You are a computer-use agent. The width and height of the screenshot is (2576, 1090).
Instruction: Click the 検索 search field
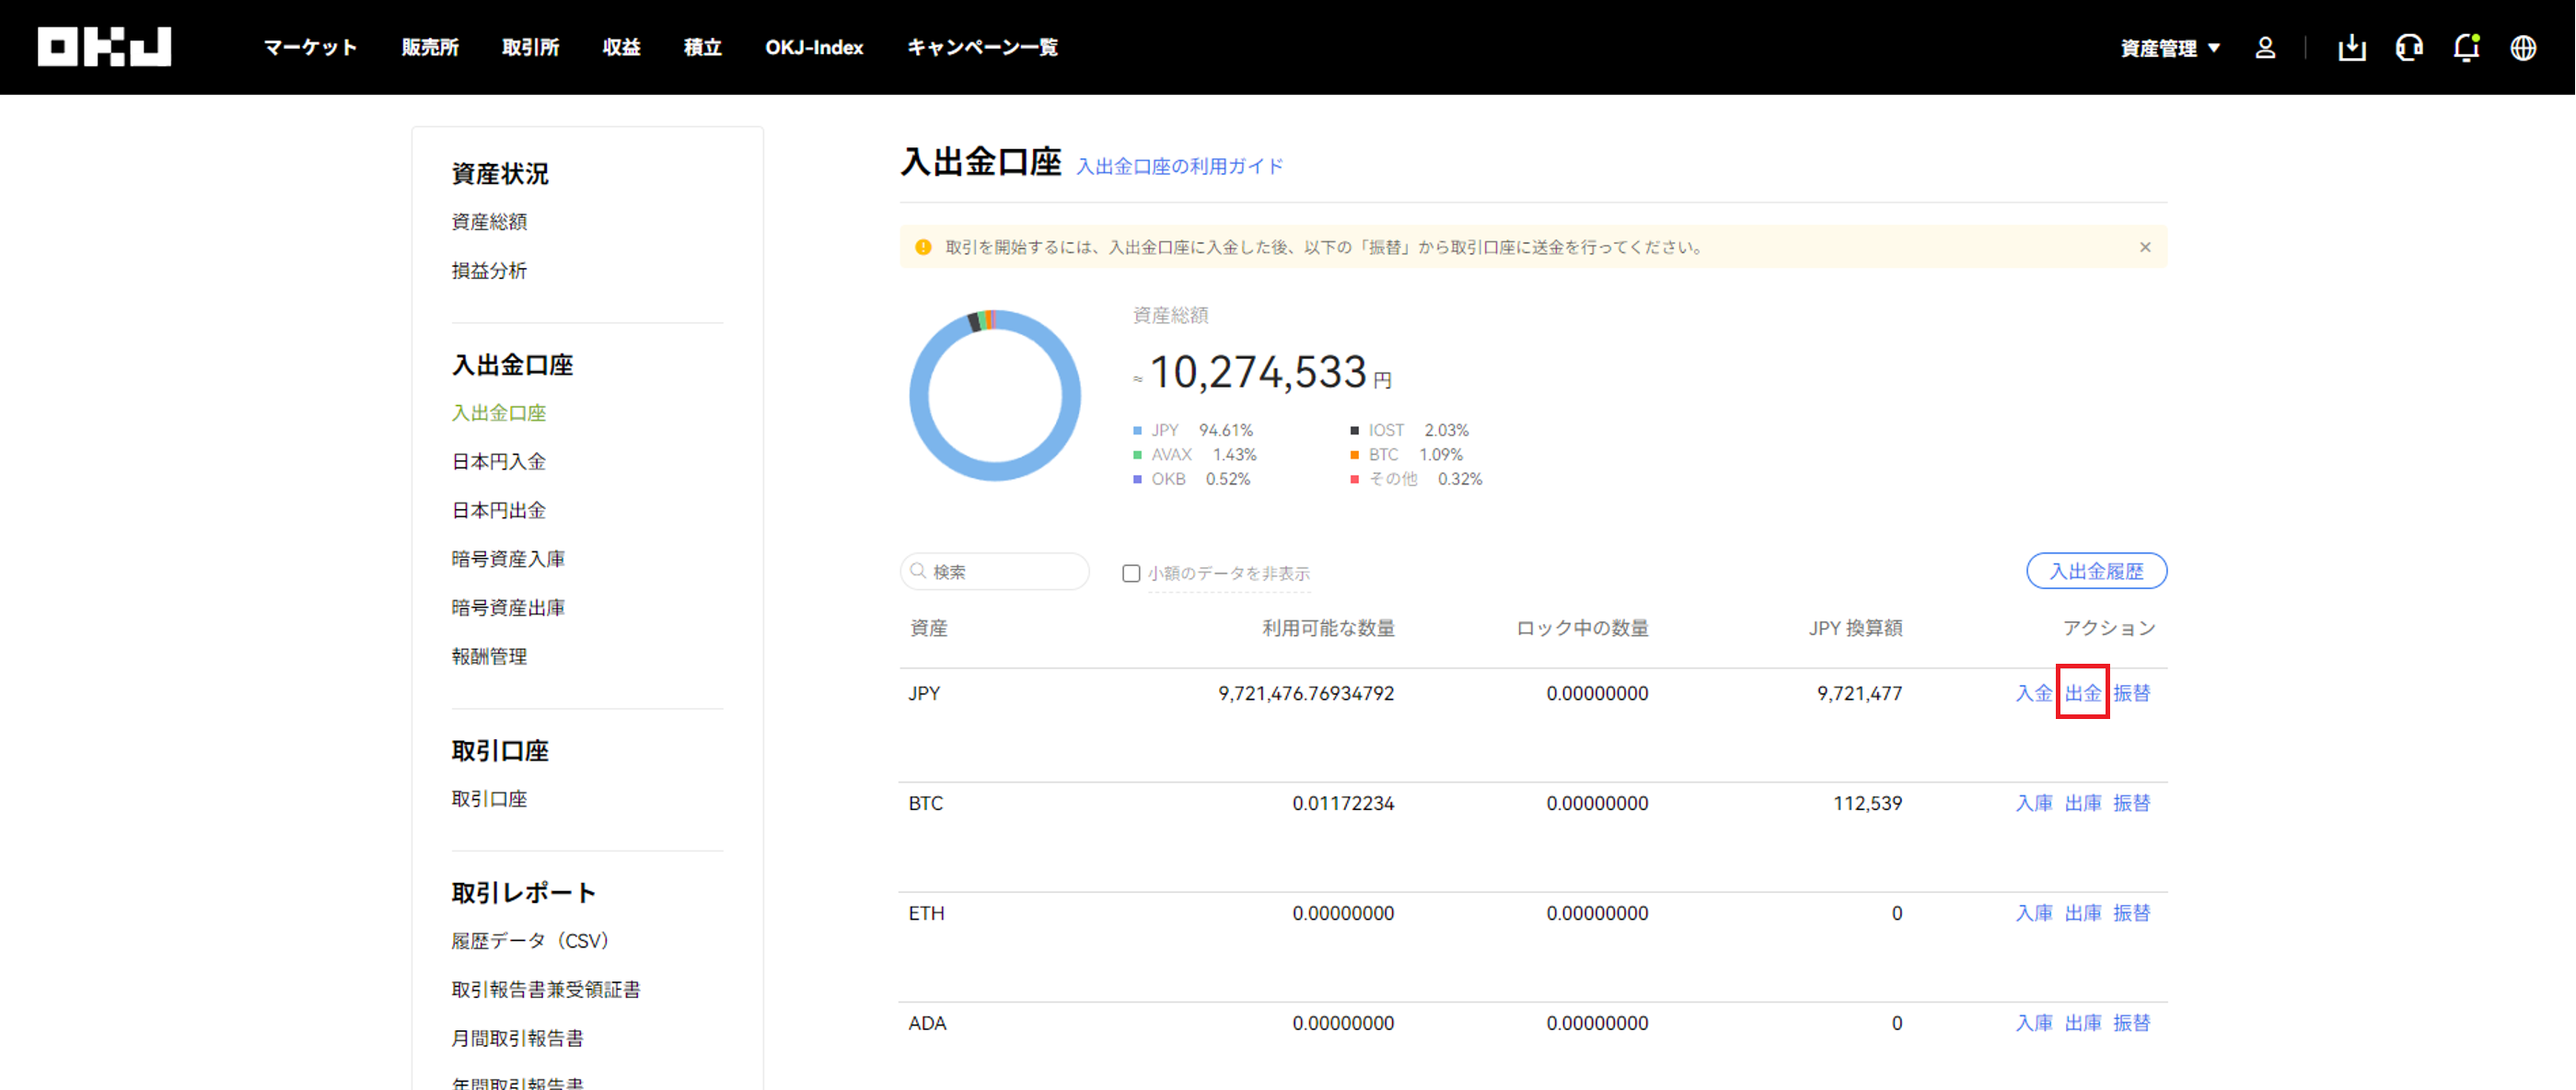pyautogui.click(x=1005, y=571)
